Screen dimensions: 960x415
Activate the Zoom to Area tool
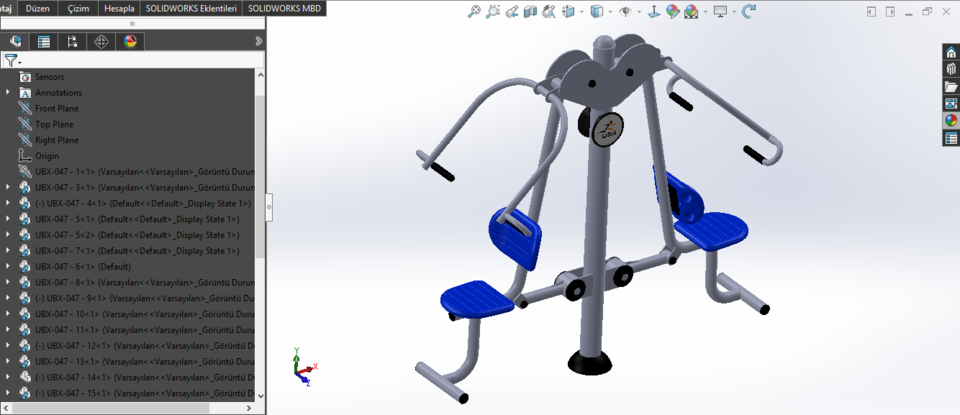[x=493, y=11]
